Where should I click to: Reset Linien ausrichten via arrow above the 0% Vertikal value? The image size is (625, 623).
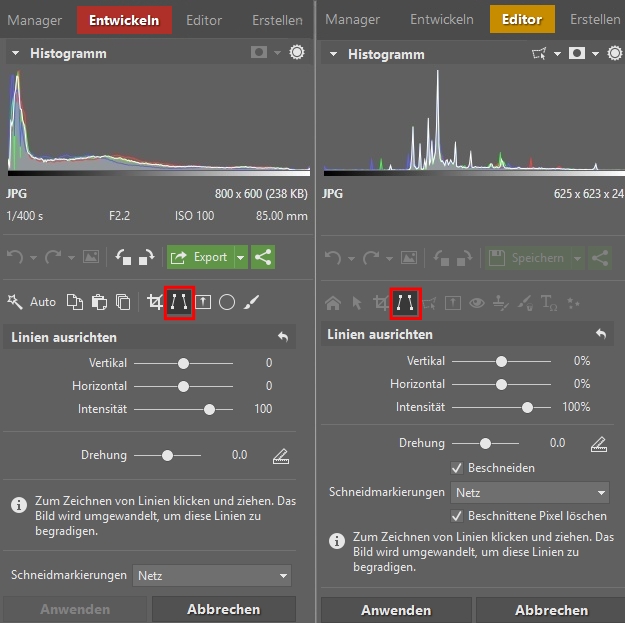600,334
